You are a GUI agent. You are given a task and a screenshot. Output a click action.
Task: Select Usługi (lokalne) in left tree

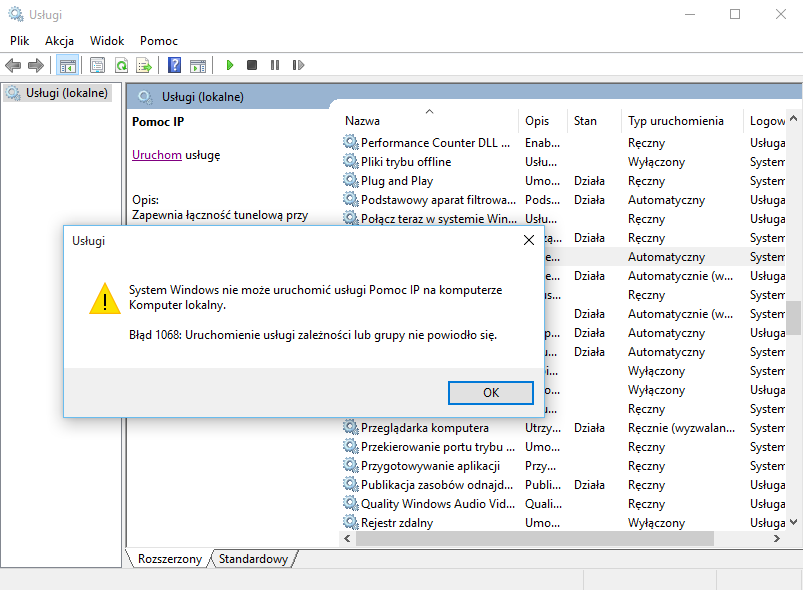pyautogui.click(x=57, y=93)
